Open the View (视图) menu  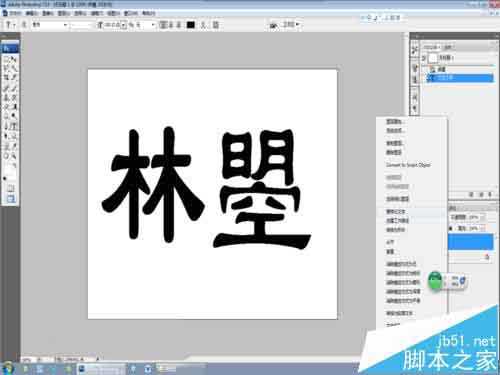113,13
